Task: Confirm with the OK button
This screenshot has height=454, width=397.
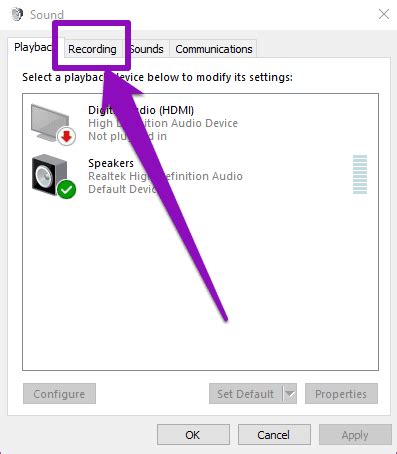Action: pyautogui.click(x=193, y=435)
